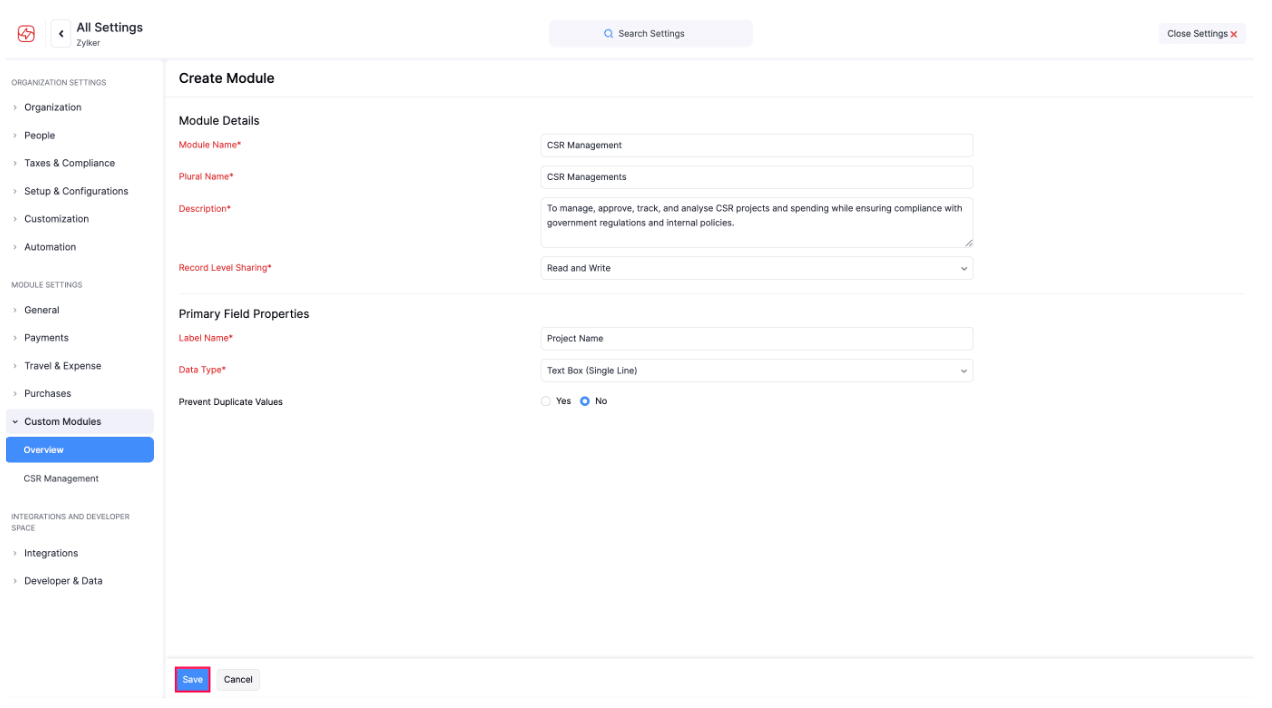Click the Cancel button

(238, 679)
